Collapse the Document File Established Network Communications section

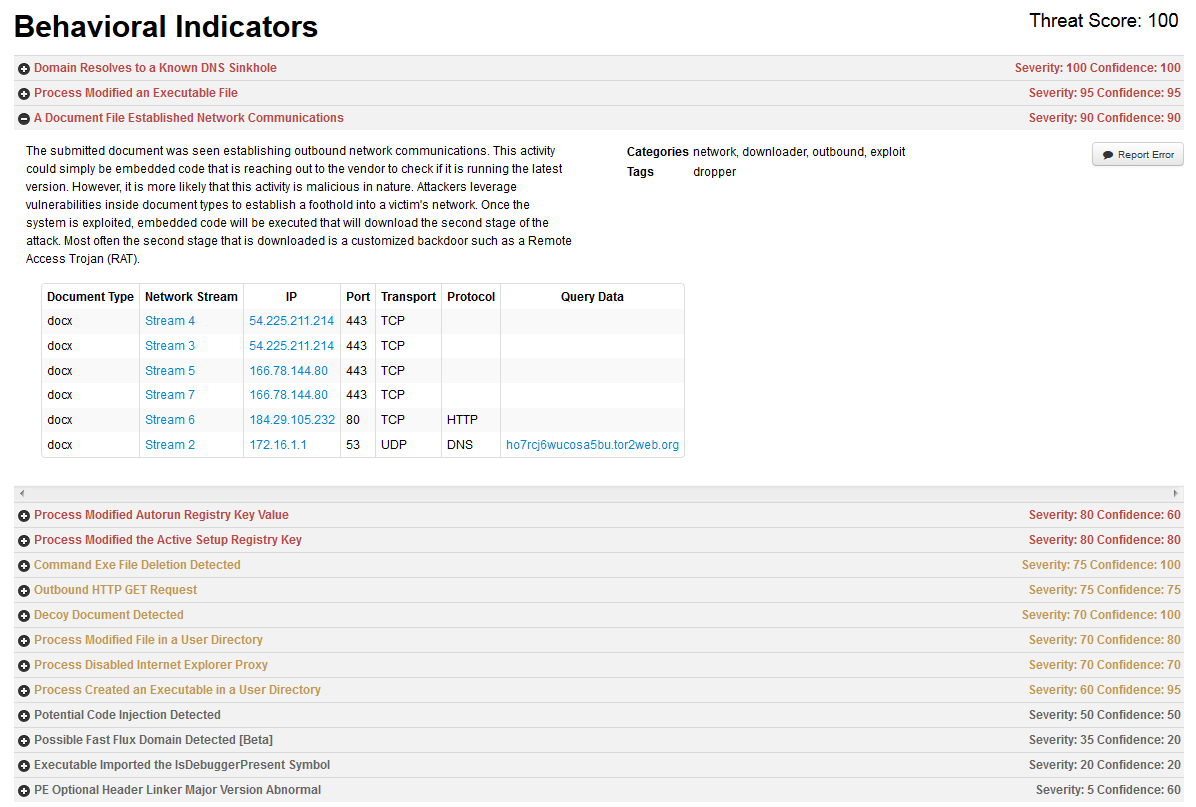24,118
